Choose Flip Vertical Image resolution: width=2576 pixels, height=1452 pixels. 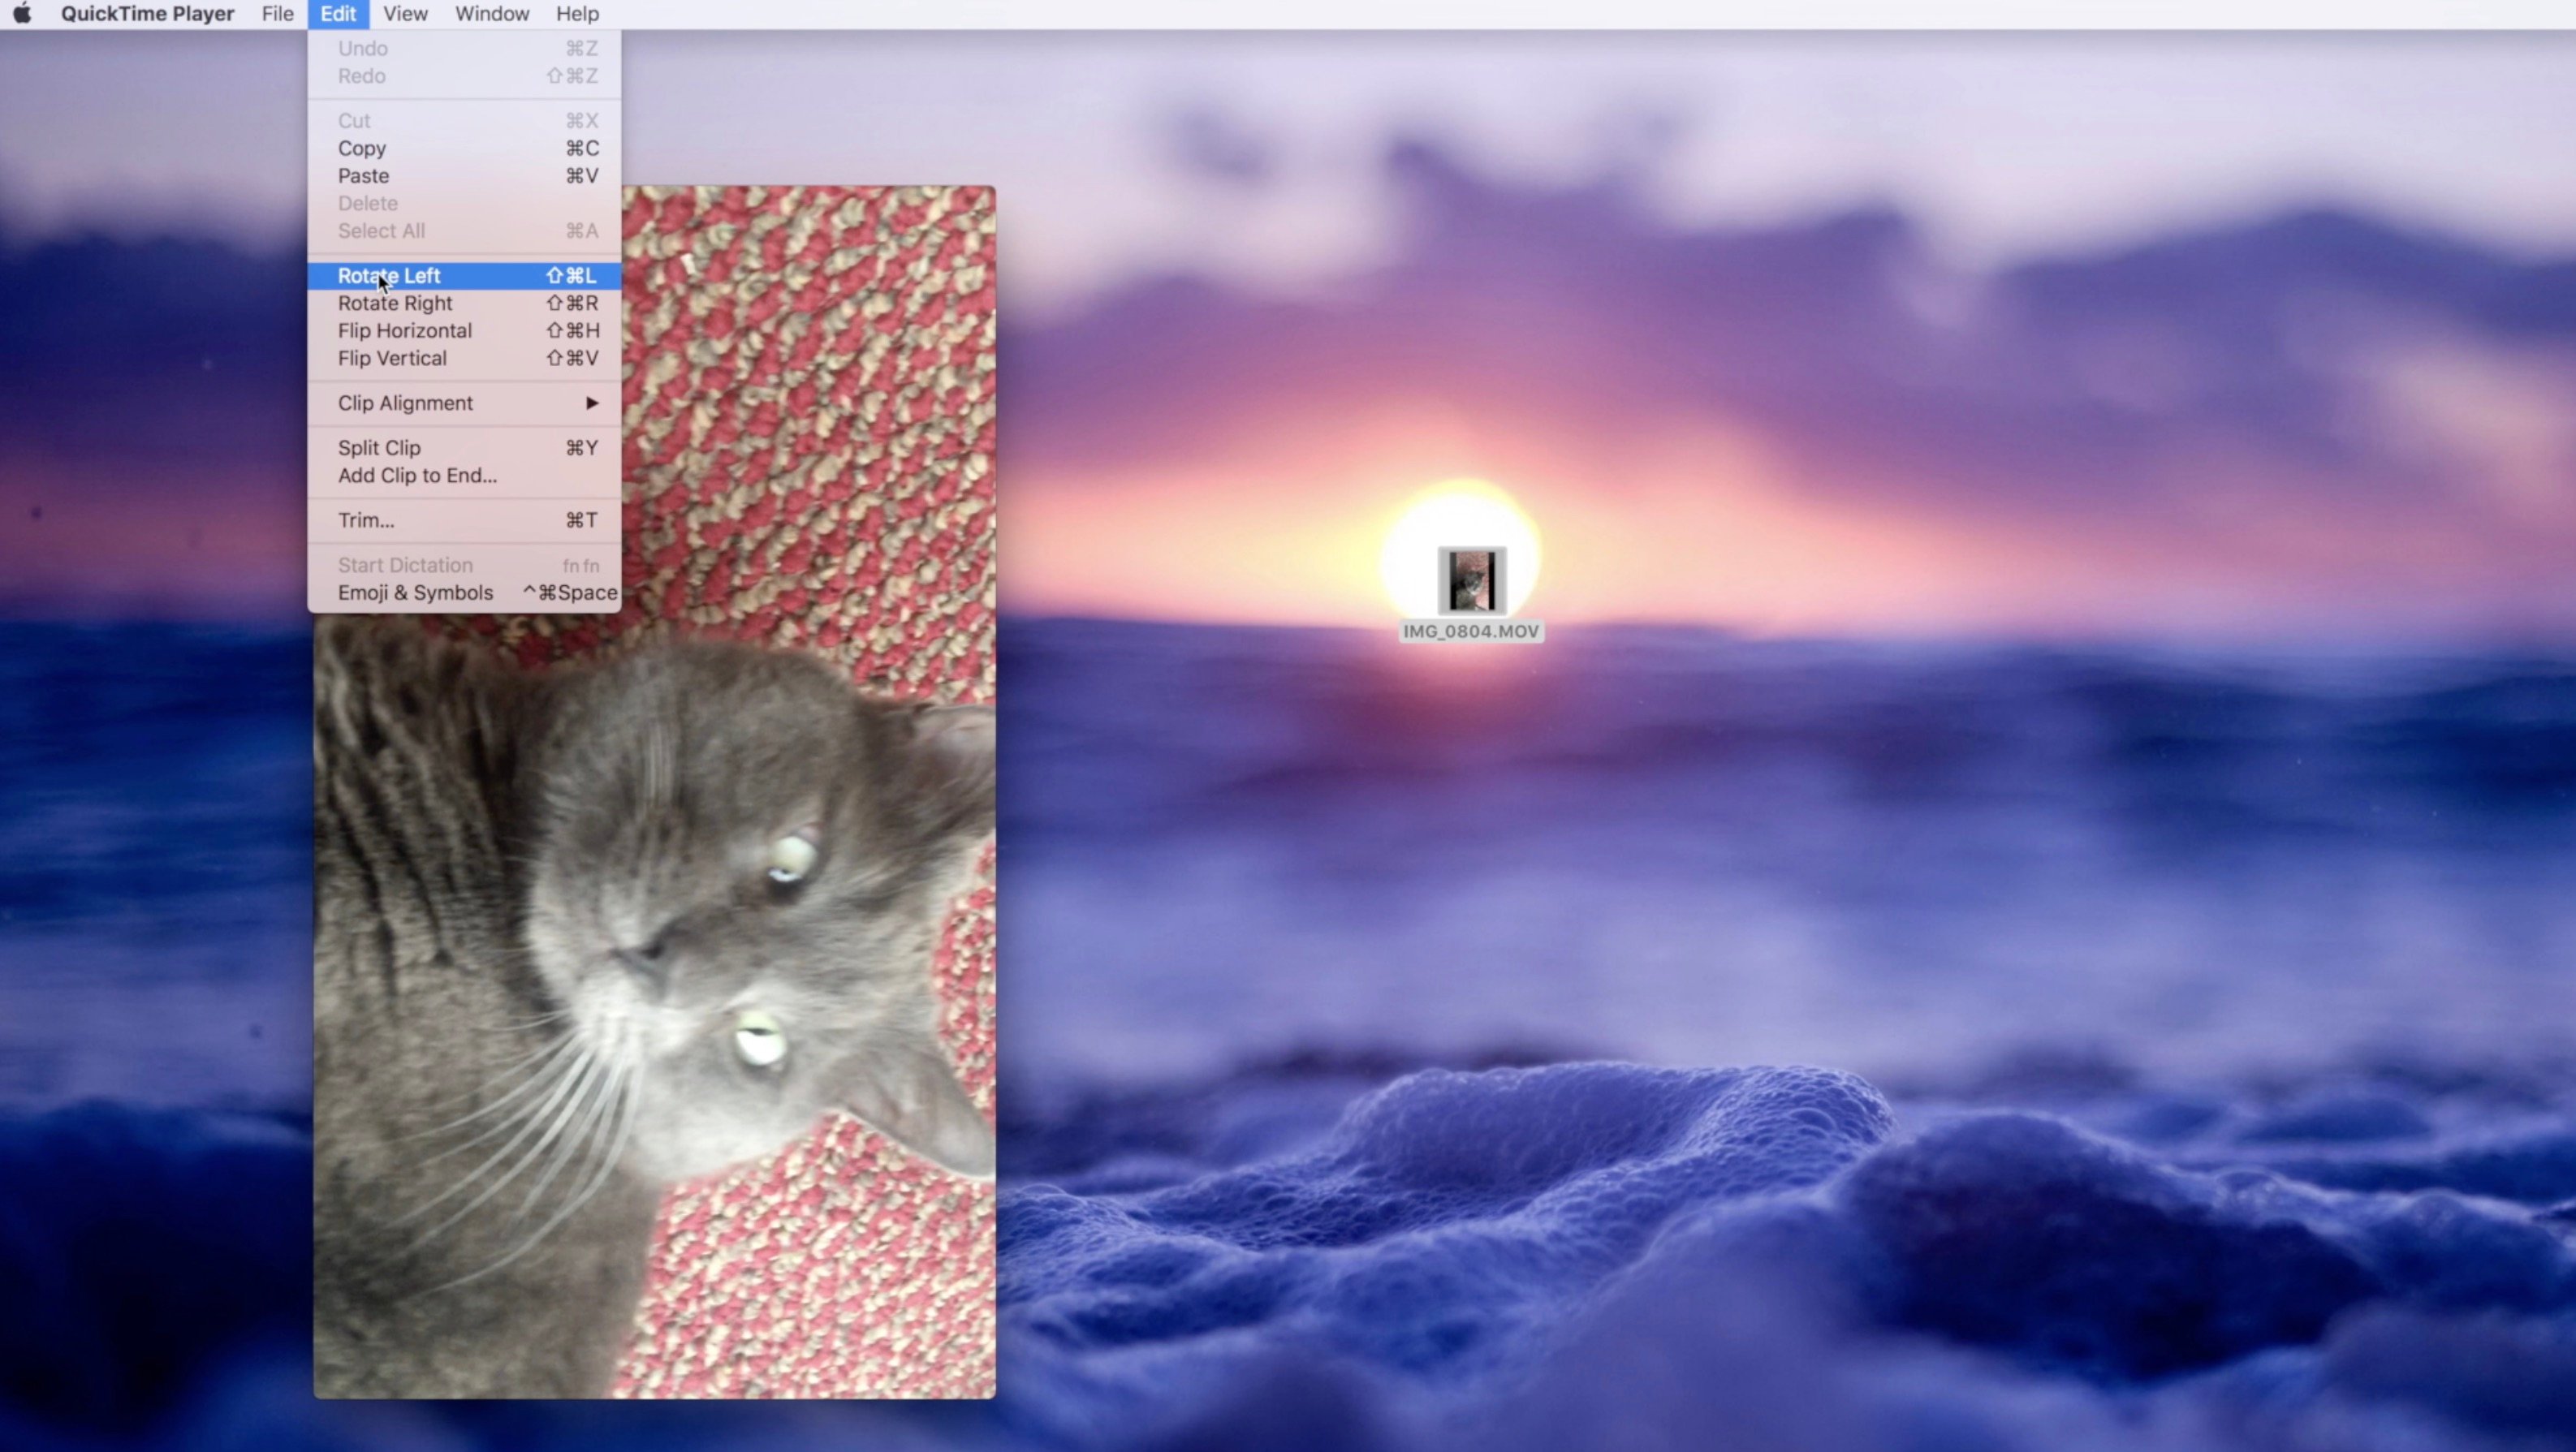coord(464,358)
